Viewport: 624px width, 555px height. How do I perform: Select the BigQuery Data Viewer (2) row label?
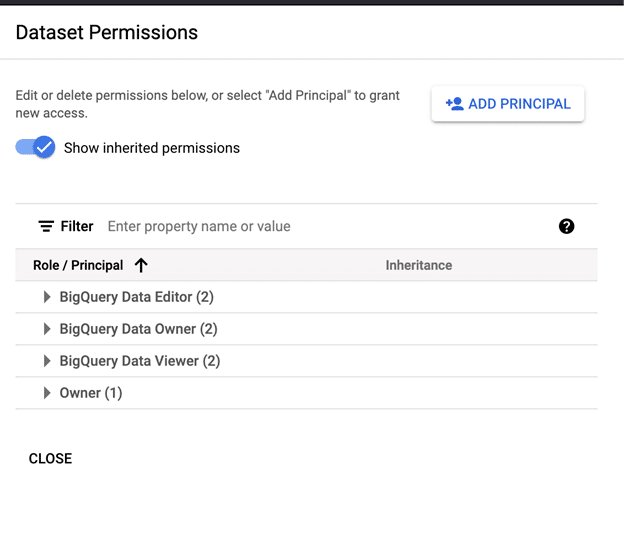click(x=140, y=361)
